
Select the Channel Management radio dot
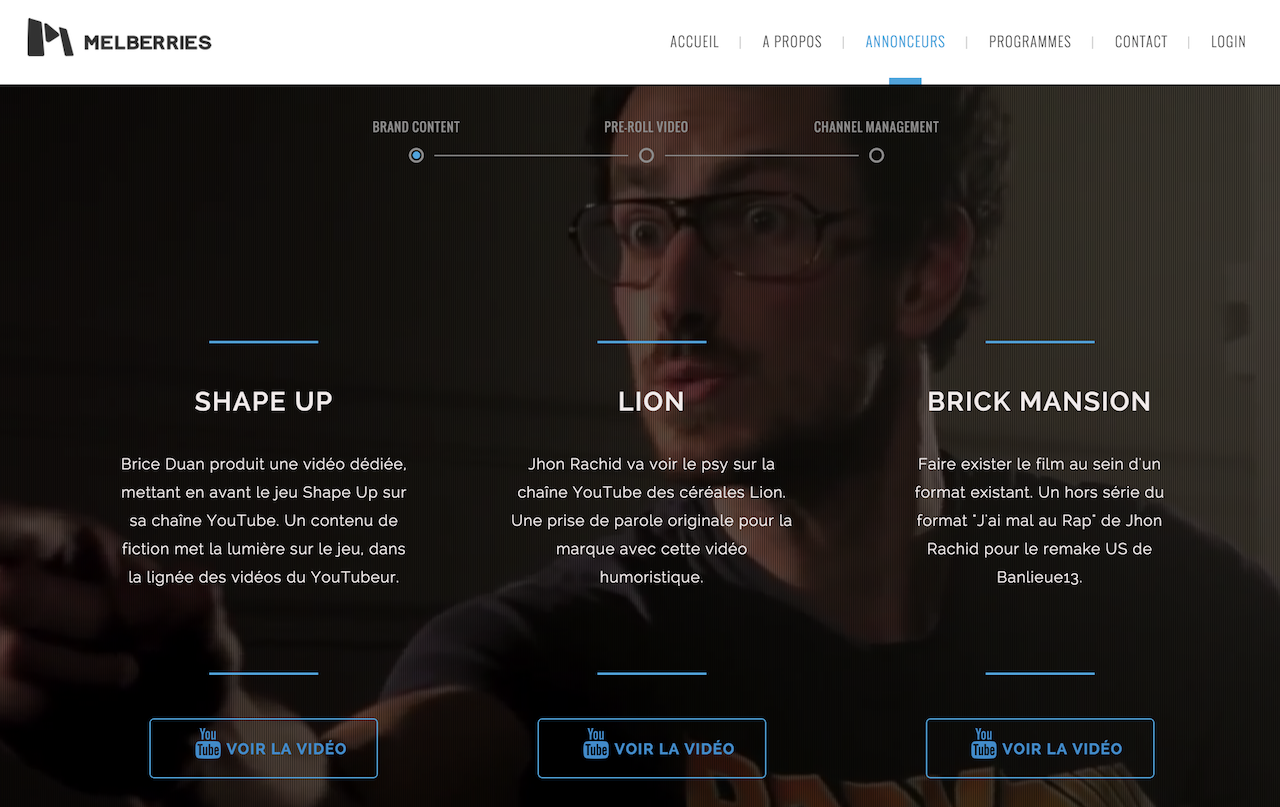coord(876,155)
